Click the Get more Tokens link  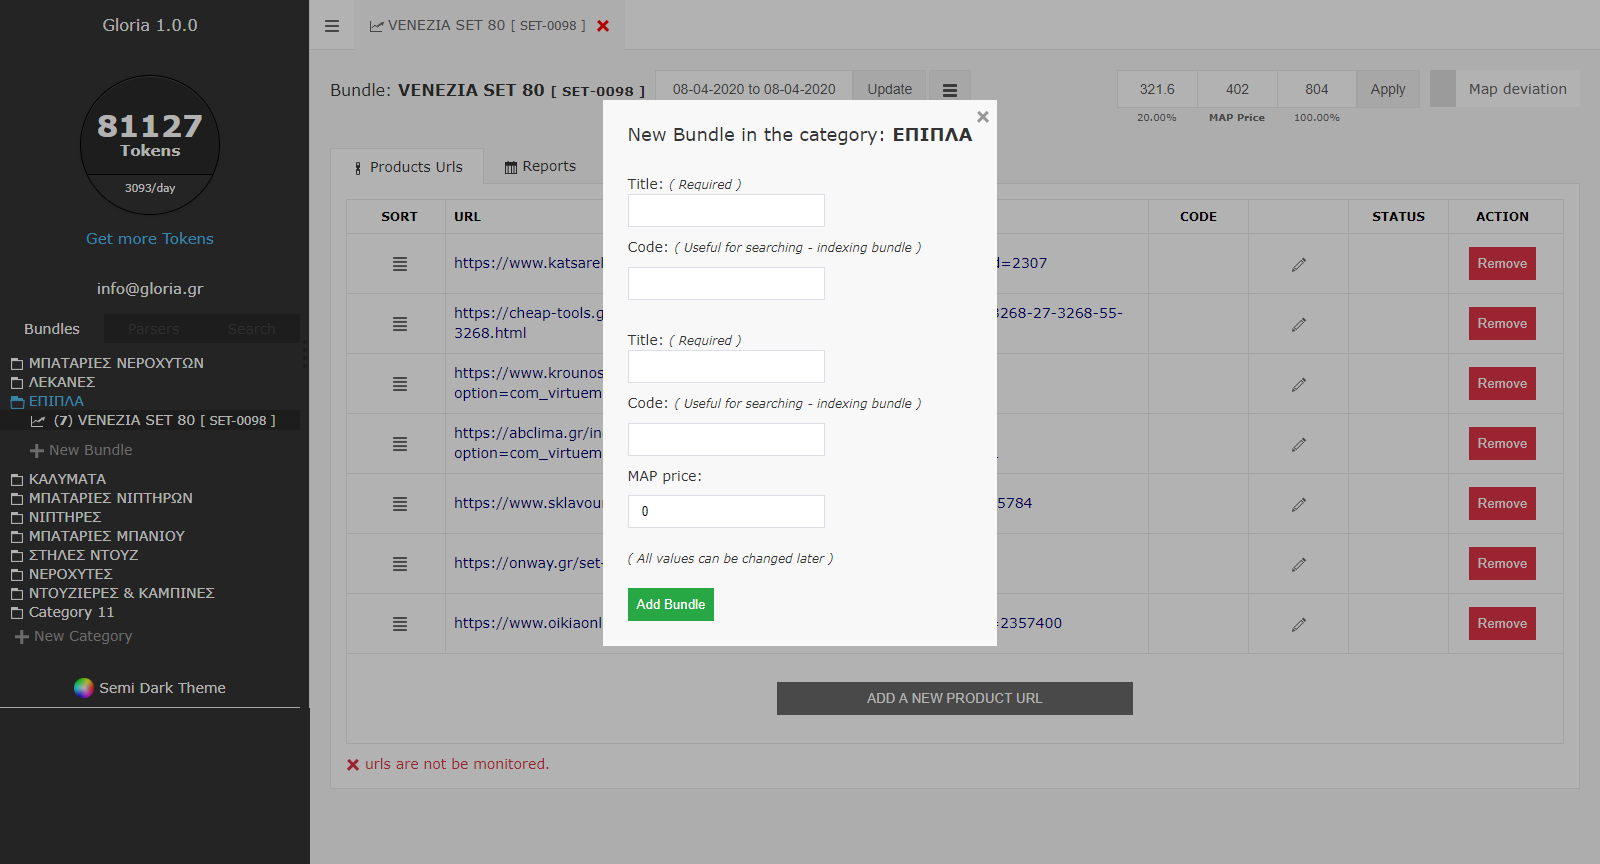150,239
